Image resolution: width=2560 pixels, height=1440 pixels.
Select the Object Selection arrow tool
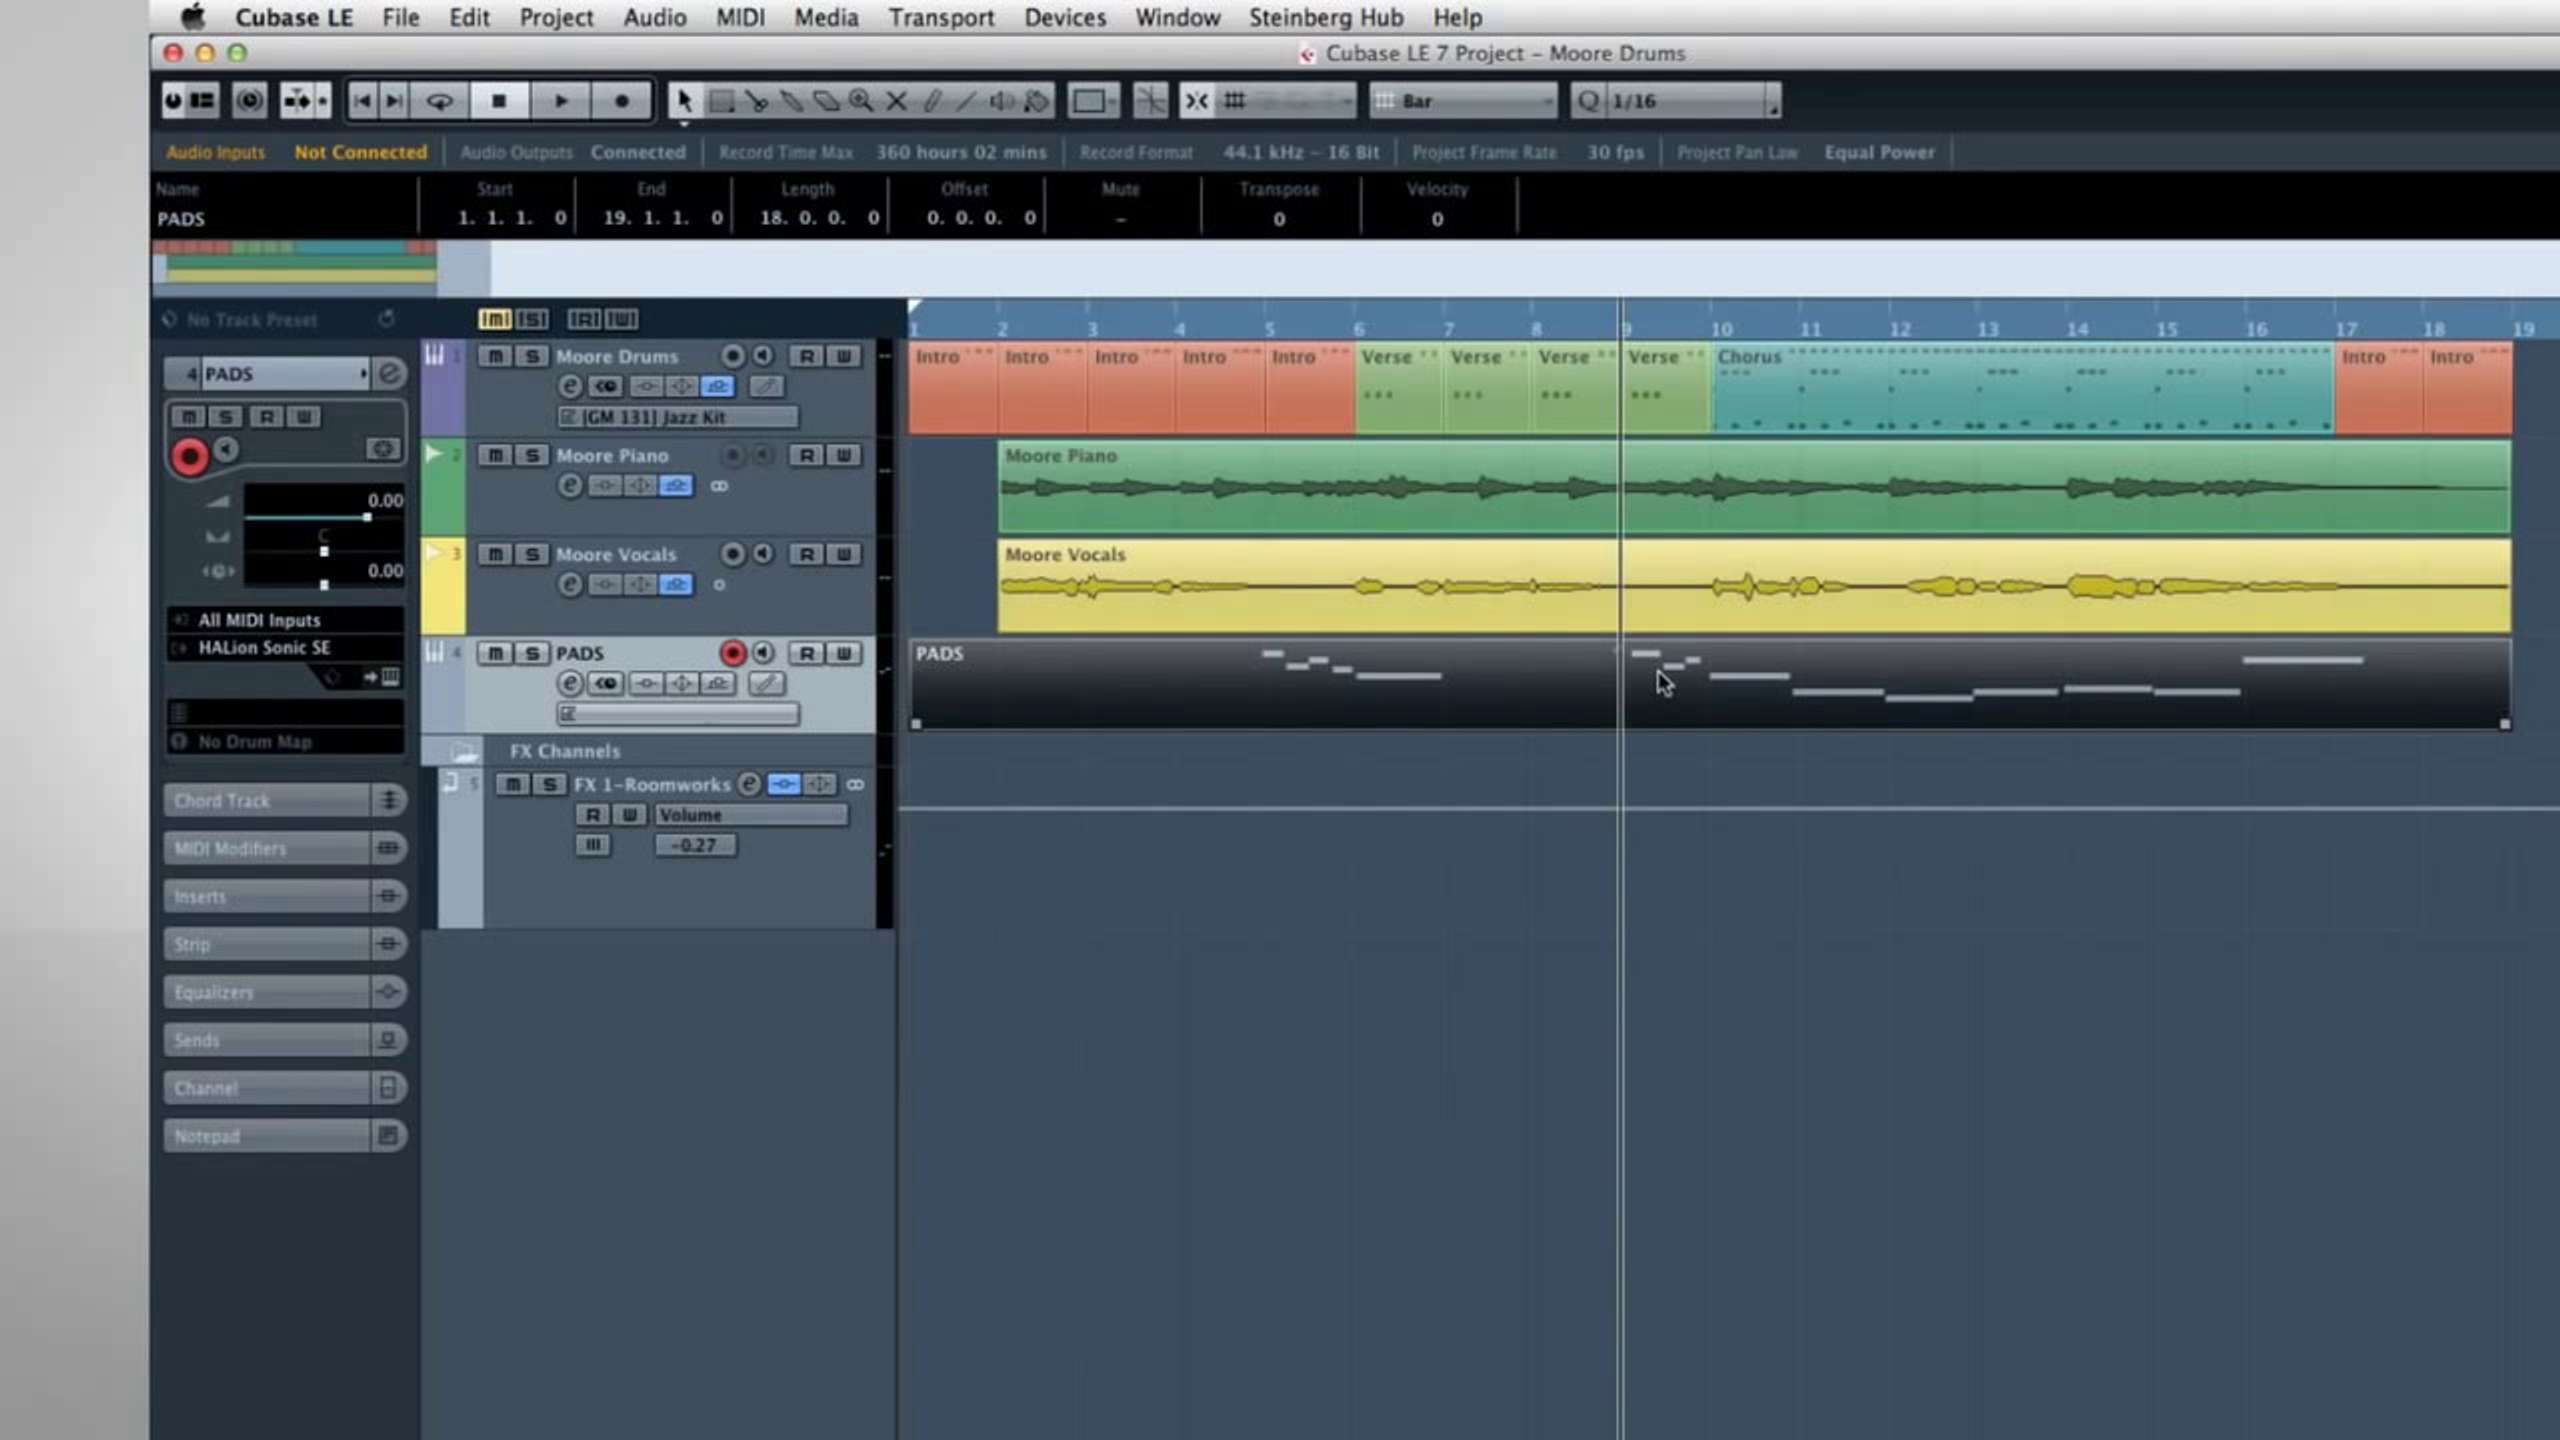click(686, 100)
